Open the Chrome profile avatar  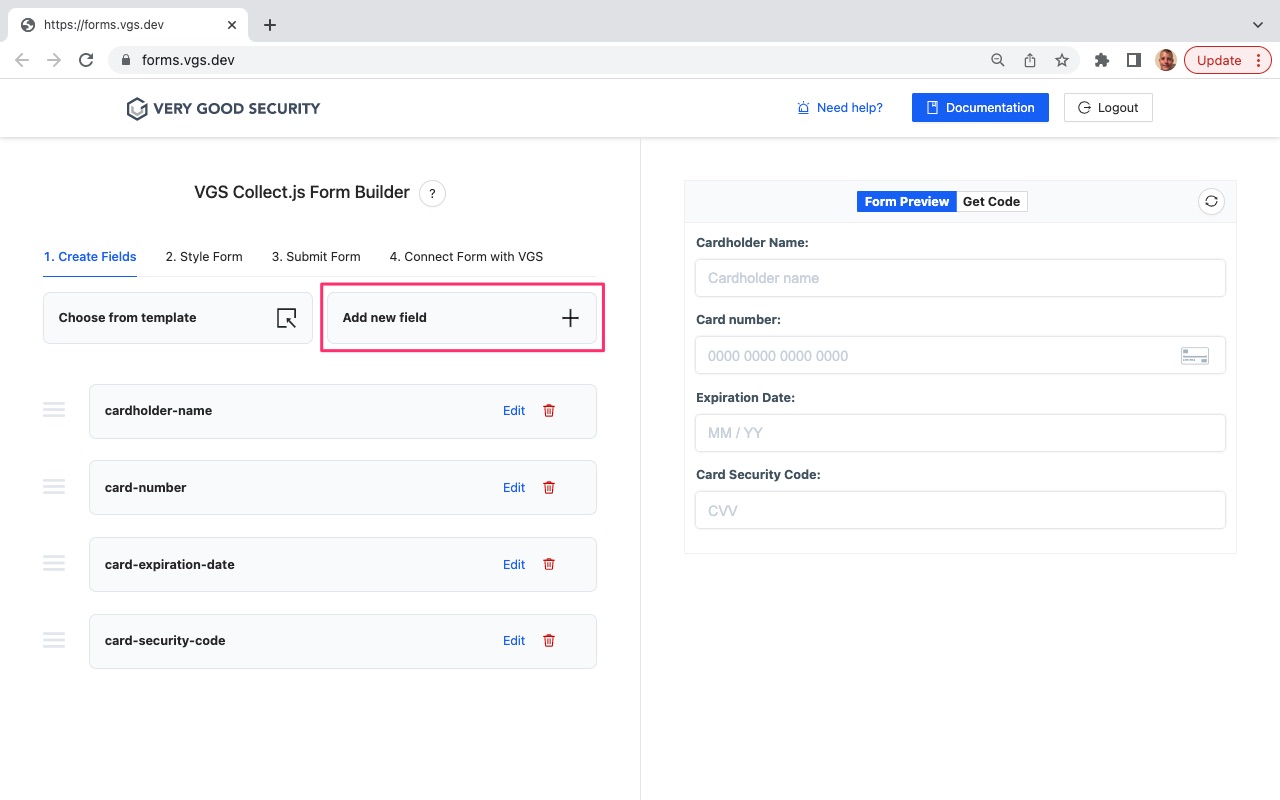pos(1166,60)
